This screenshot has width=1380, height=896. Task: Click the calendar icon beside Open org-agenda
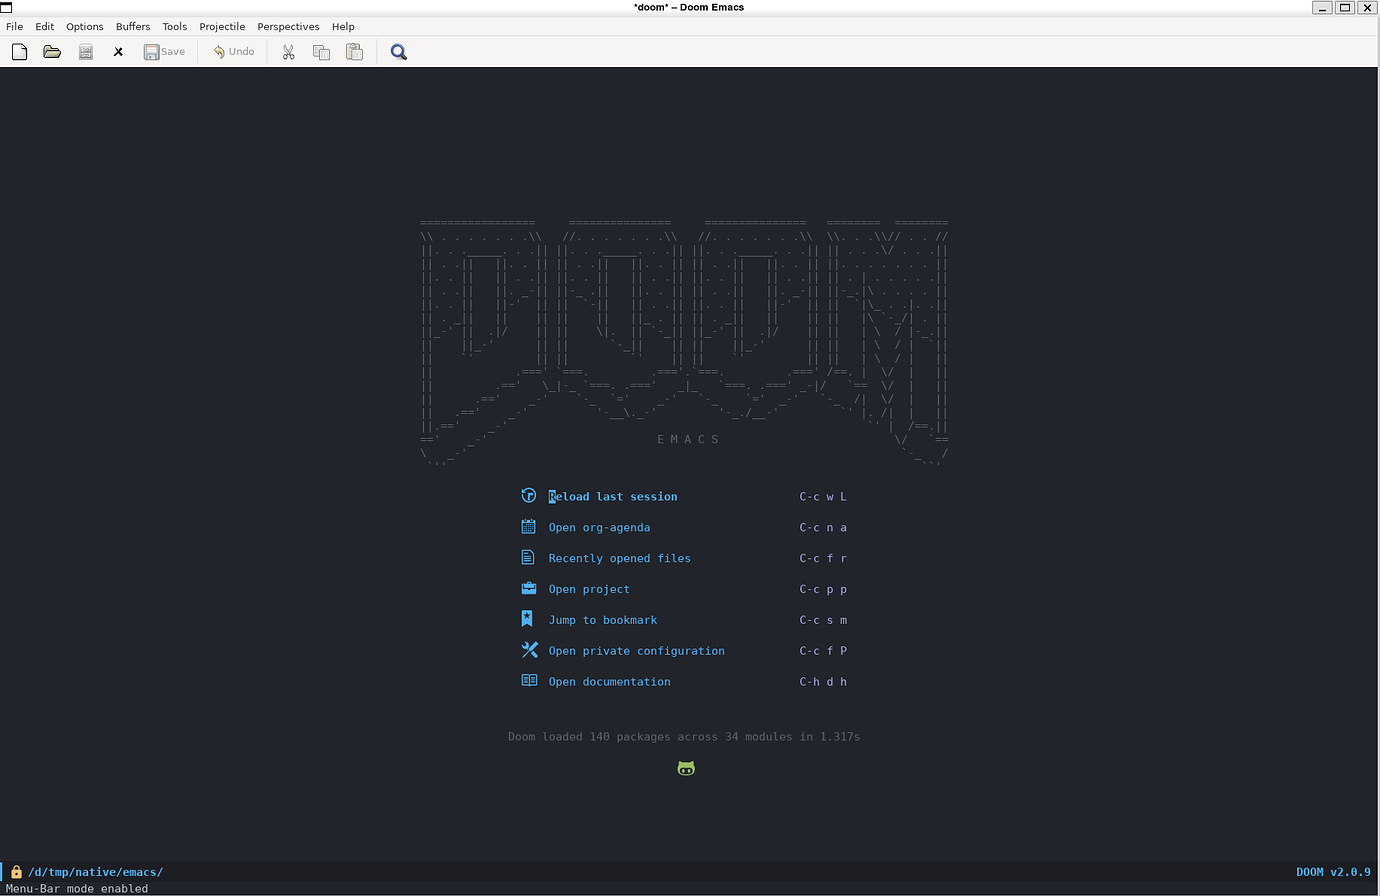(x=529, y=527)
